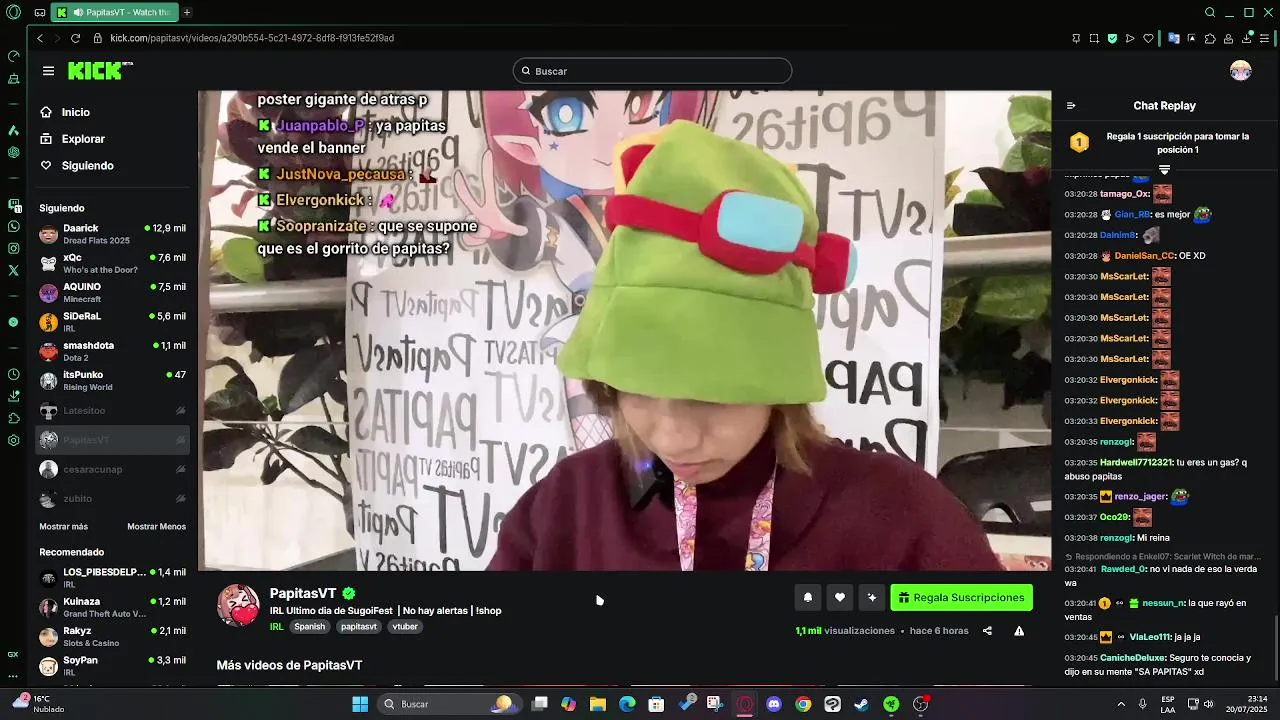Screen dimensions: 1280x720
Task: Open the Kick hamburger menu
Action: click(48, 71)
